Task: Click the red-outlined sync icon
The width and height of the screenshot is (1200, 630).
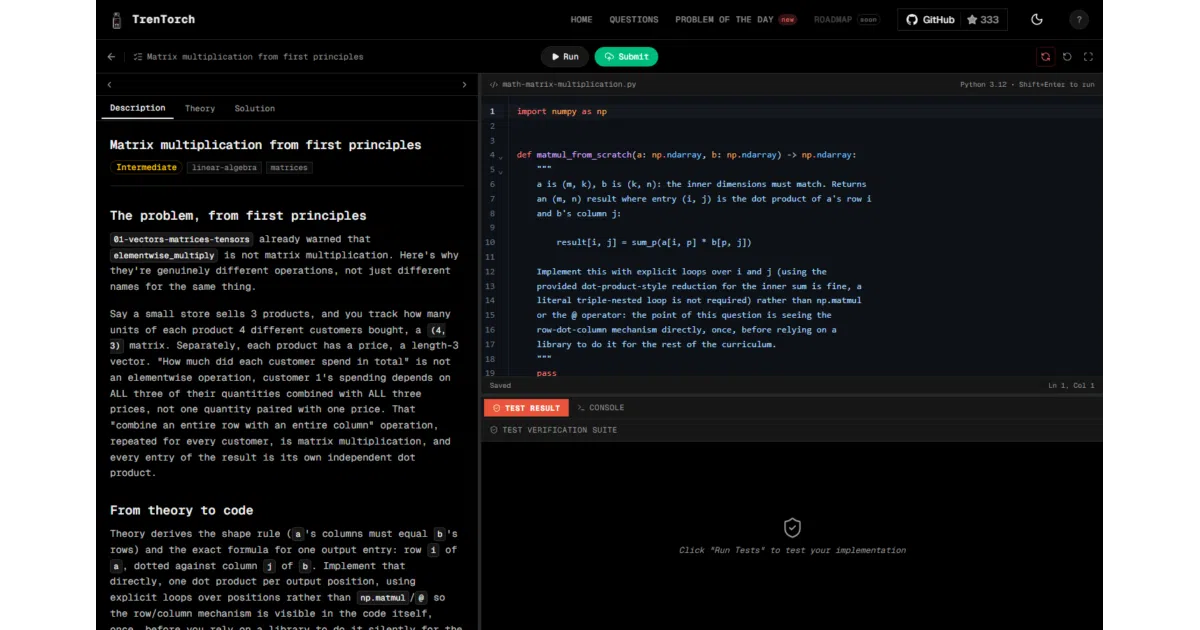Action: tap(1046, 57)
